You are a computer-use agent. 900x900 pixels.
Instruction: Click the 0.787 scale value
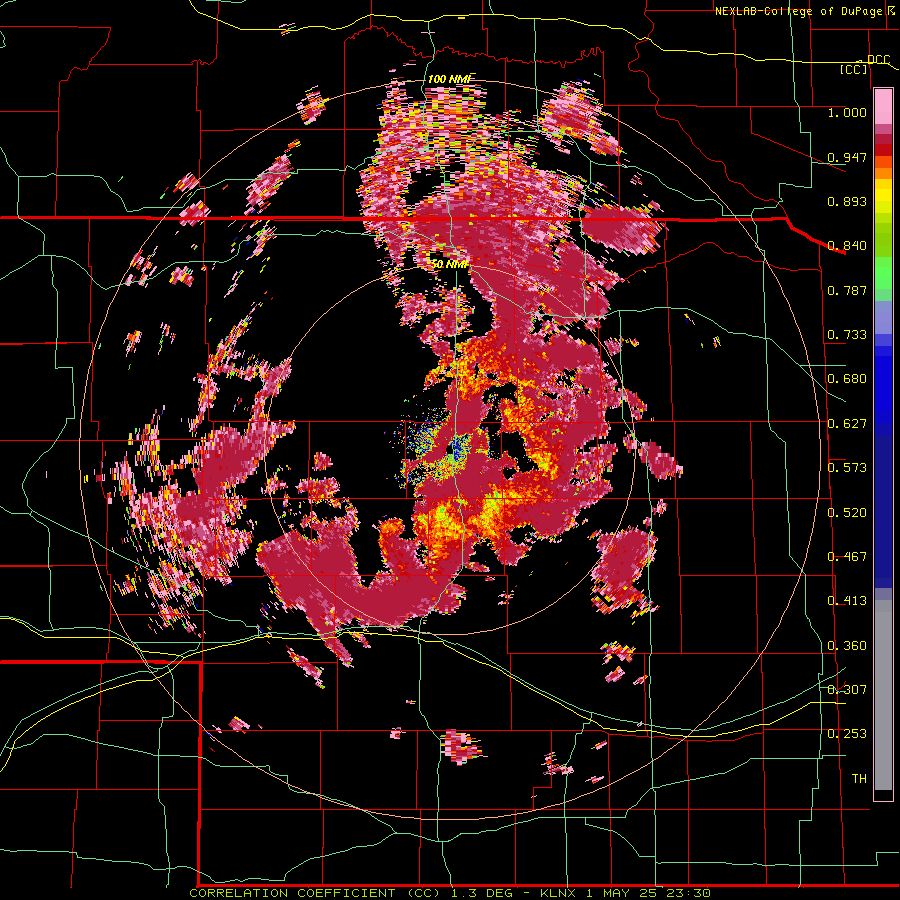pyautogui.click(x=847, y=290)
